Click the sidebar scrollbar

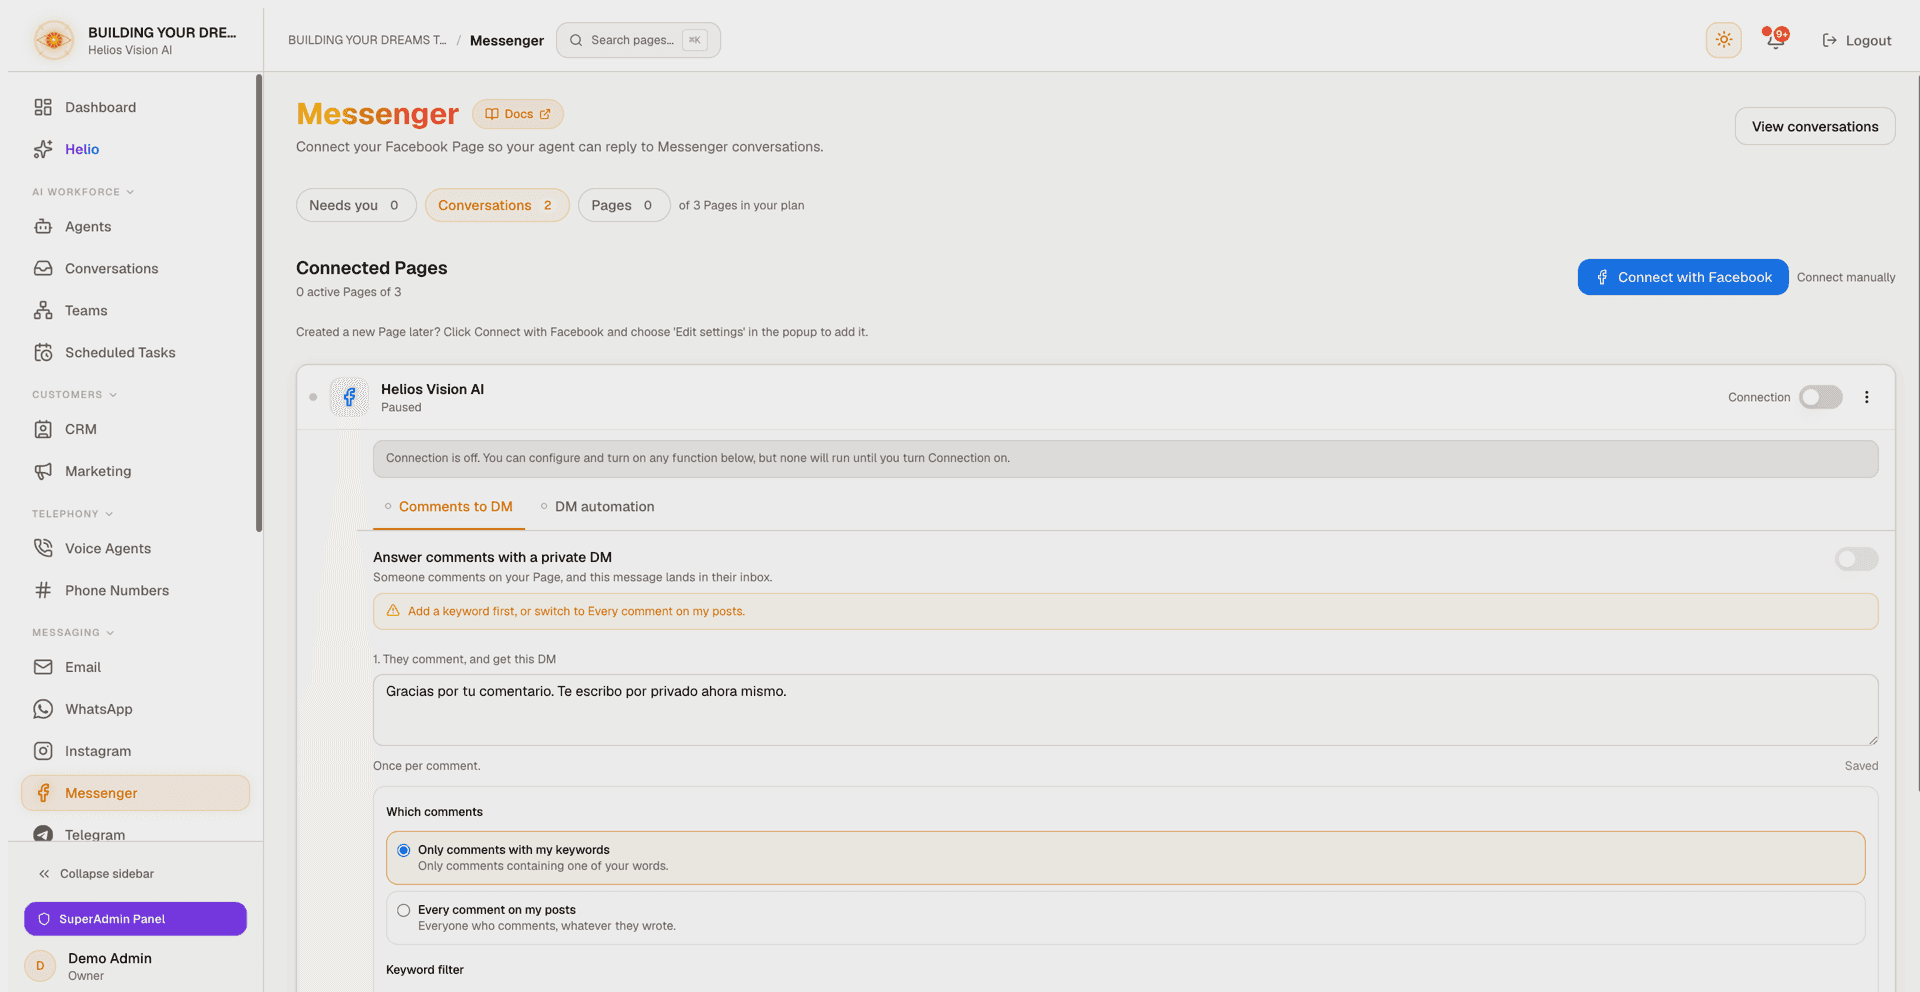[259, 303]
